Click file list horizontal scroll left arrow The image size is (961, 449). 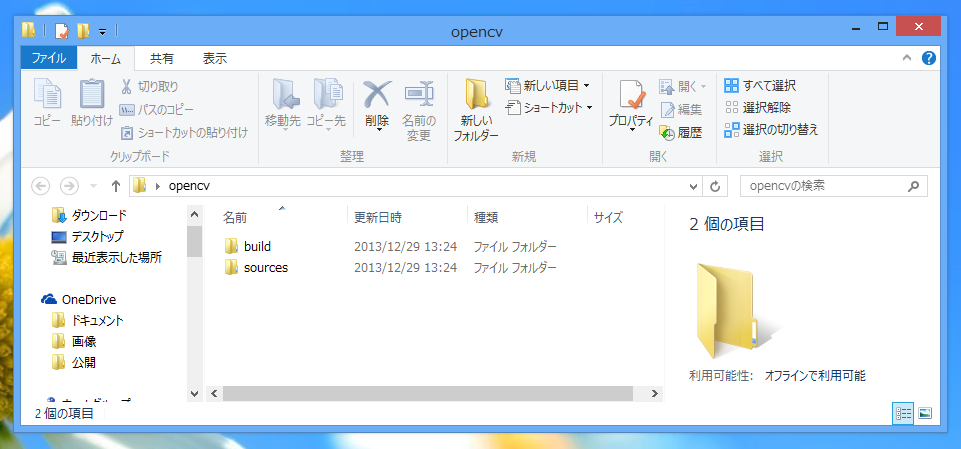click(215, 393)
